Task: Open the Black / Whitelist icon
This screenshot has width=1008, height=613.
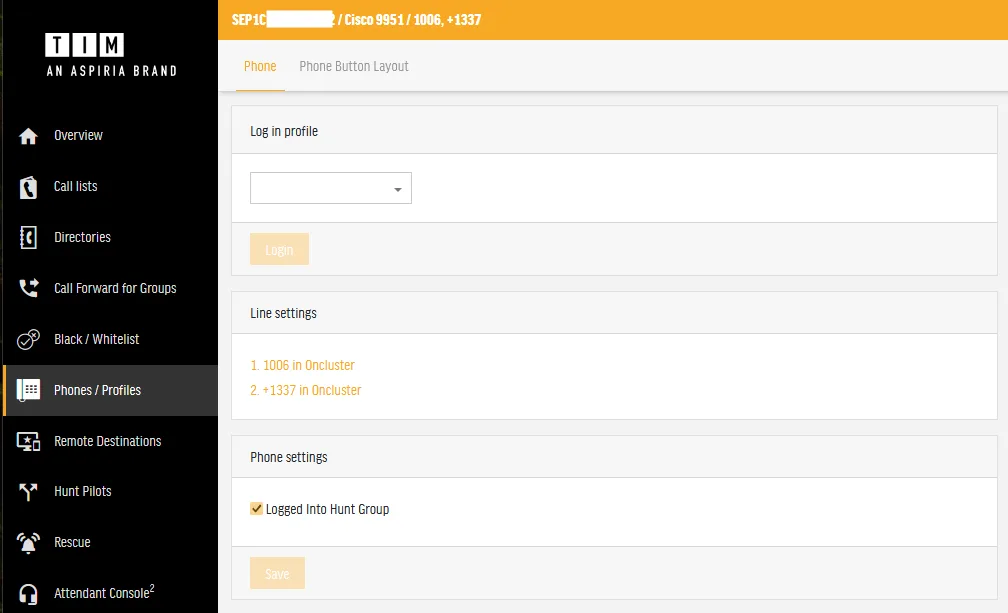Action: pos(28,339)
